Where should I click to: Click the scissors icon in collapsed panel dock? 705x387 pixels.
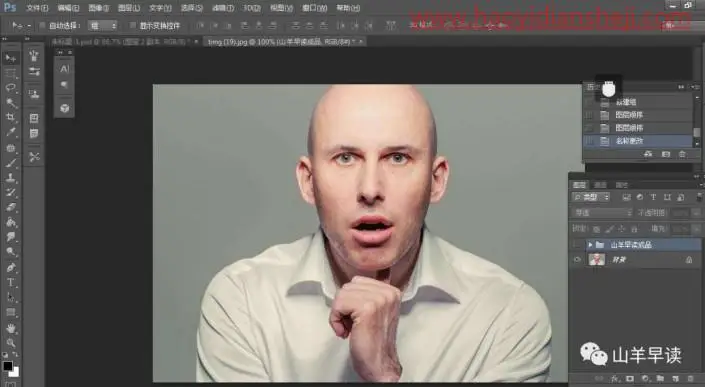pos(34,157)
